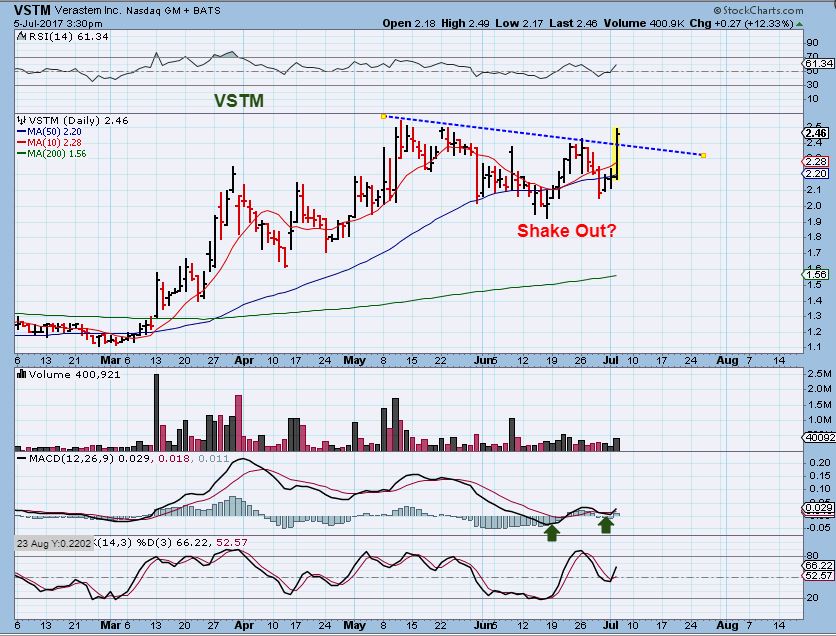Click the May label on price chart date axis
Image resolution: width=836 pixels, height=636 pixels.
[355, 360]
